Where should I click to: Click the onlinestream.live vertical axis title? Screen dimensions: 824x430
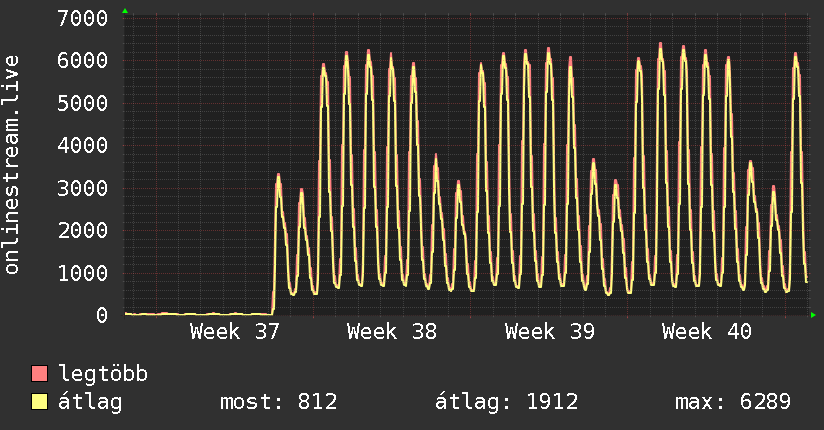(12, 165)
